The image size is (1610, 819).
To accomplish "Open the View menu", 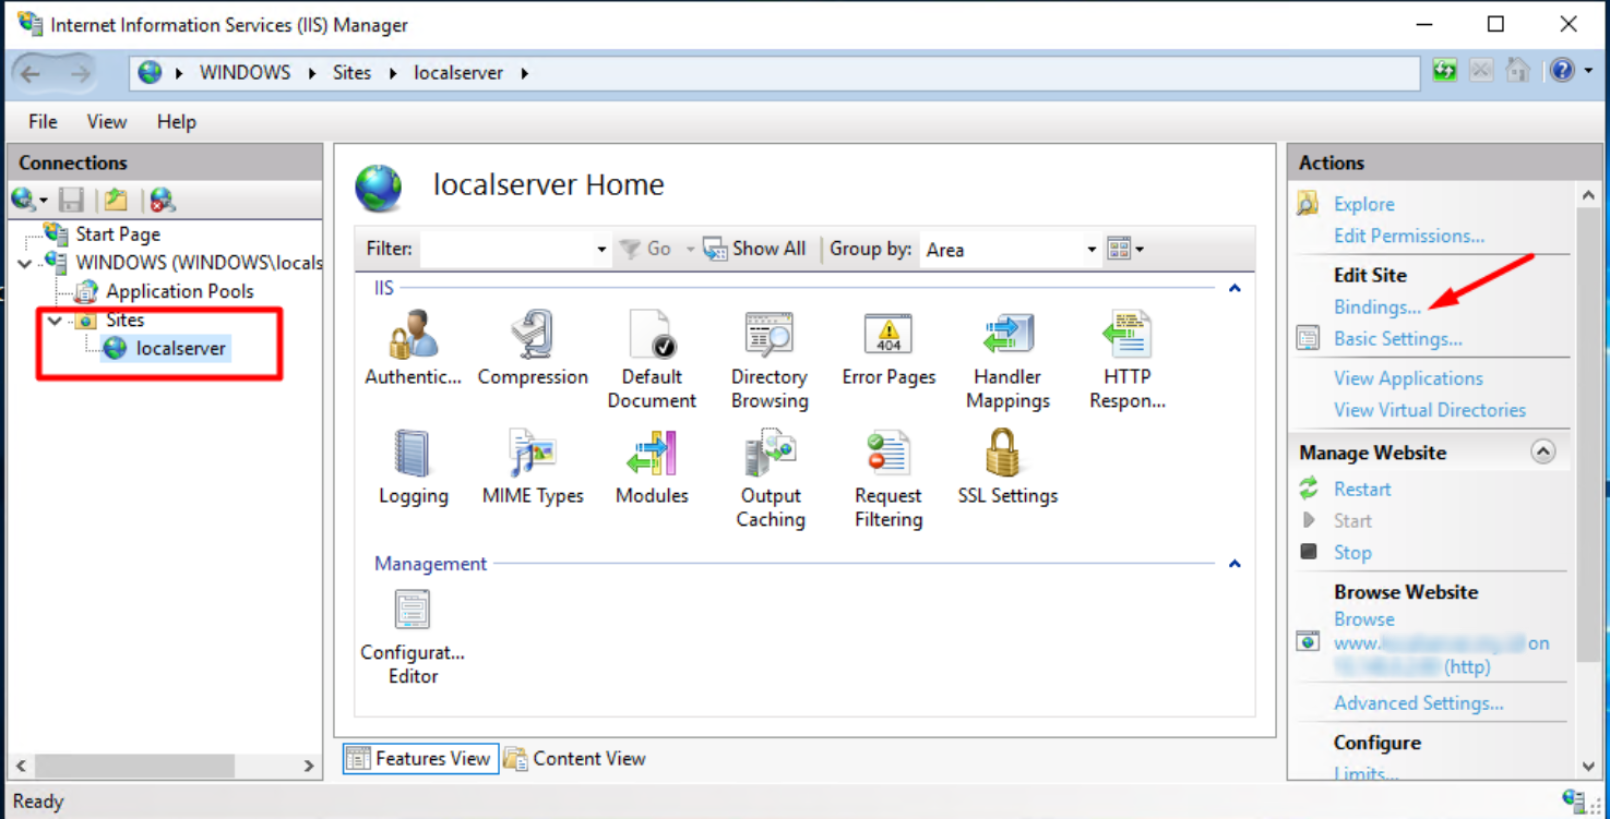I will 107,122.
